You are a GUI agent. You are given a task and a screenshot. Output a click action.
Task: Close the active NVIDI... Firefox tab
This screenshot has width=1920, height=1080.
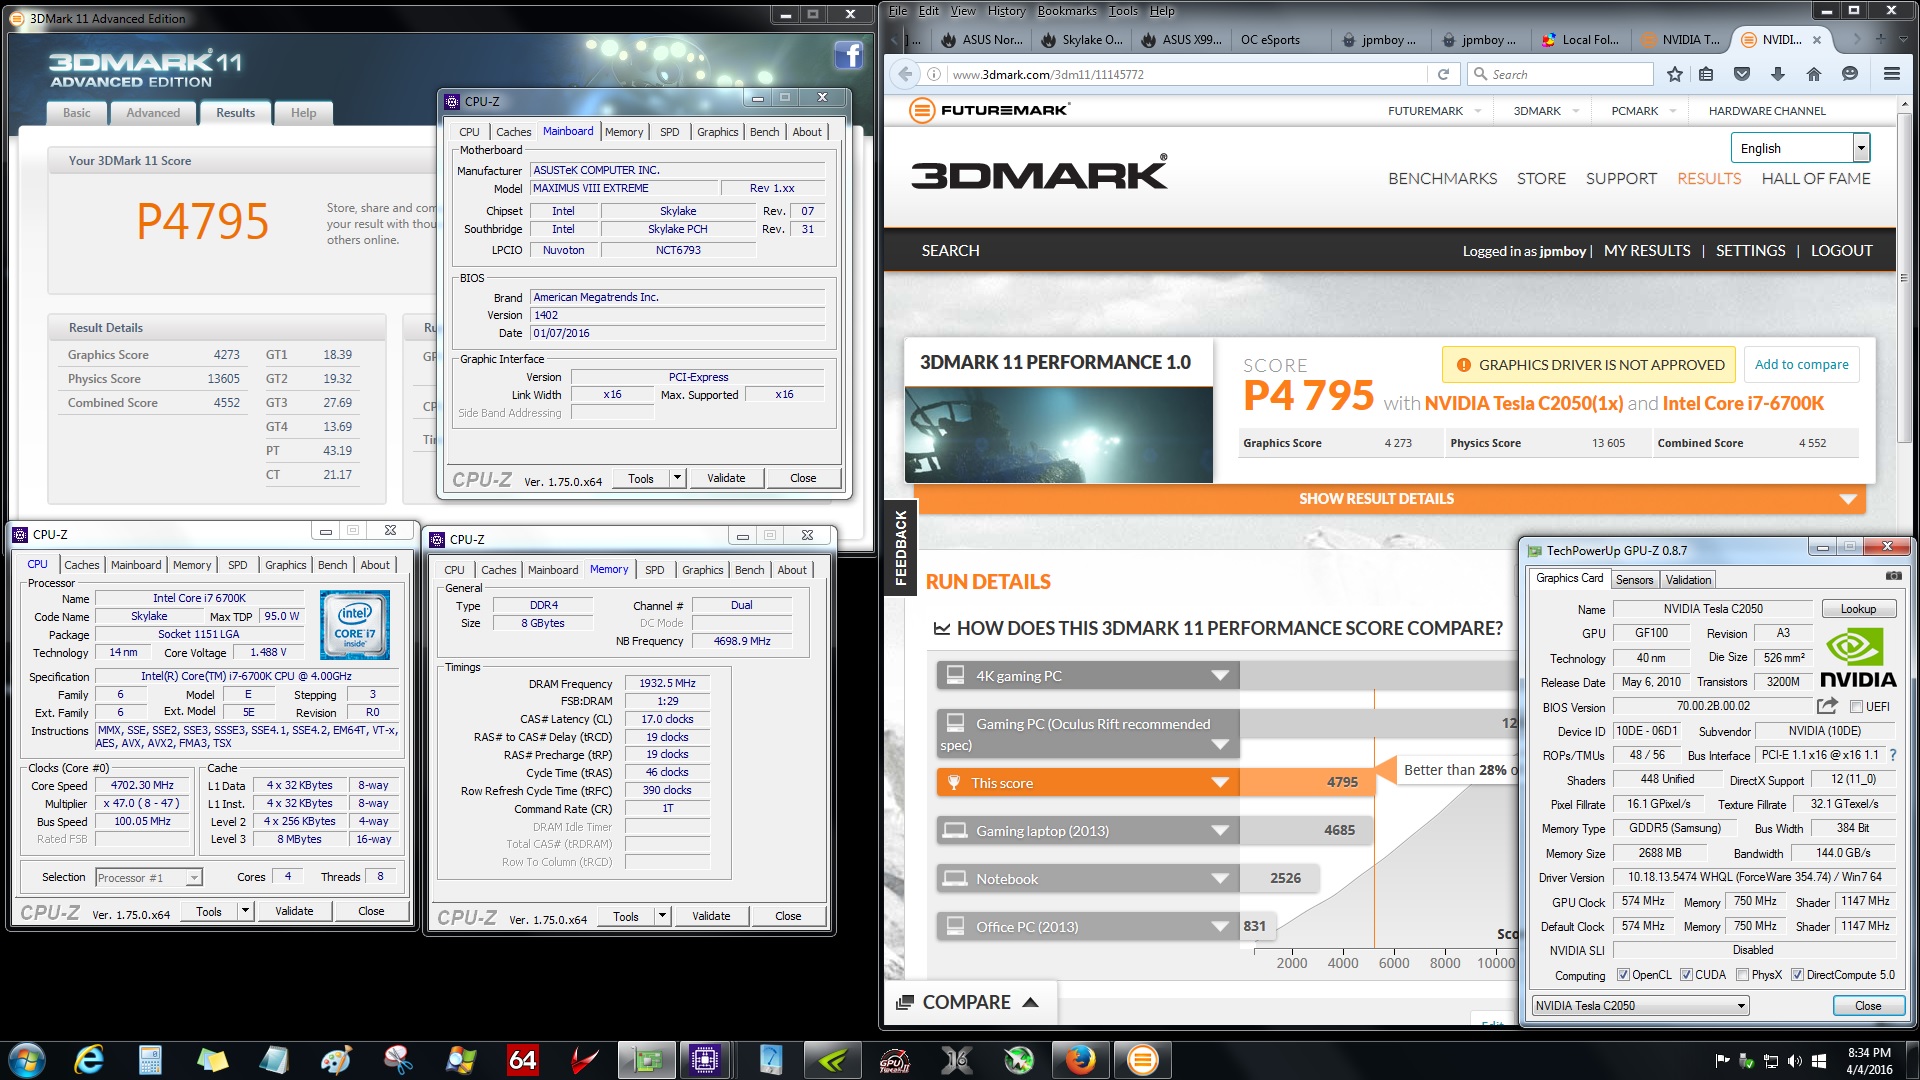click(1817, 40)
